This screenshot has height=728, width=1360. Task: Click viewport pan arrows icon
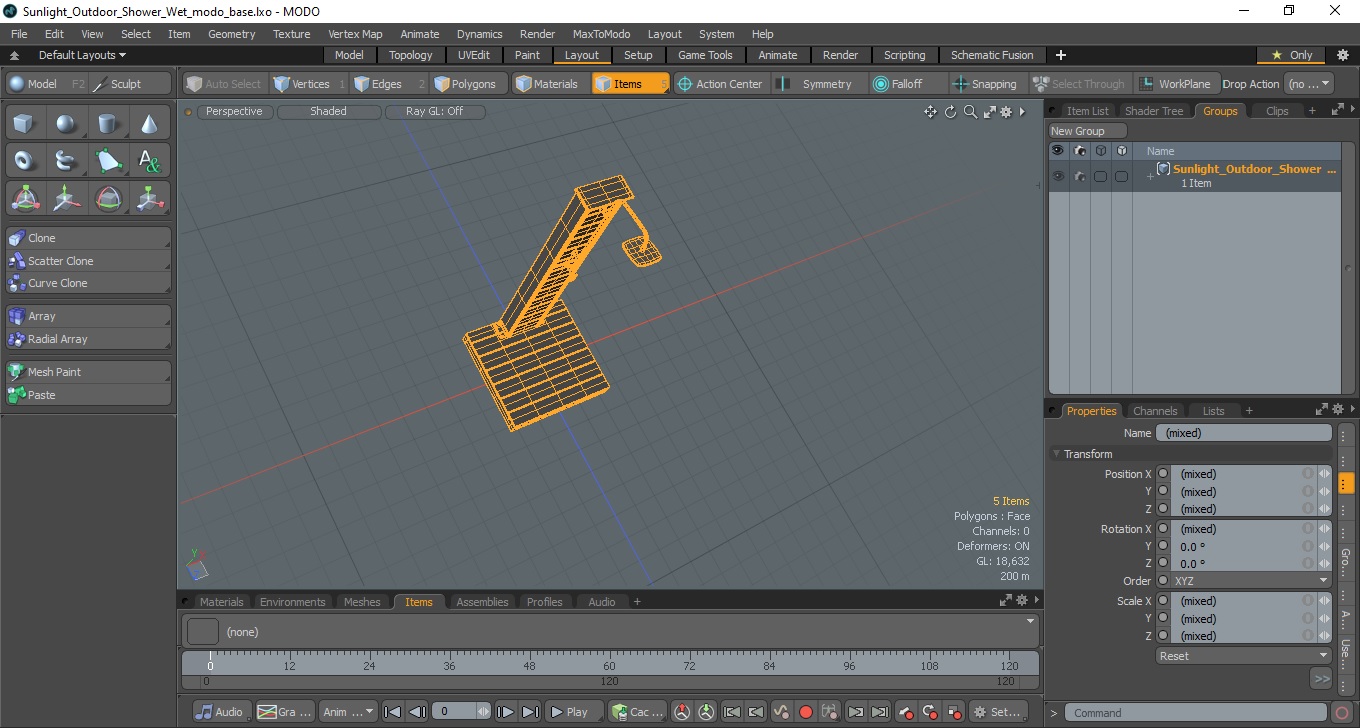[x=930, y=112]
